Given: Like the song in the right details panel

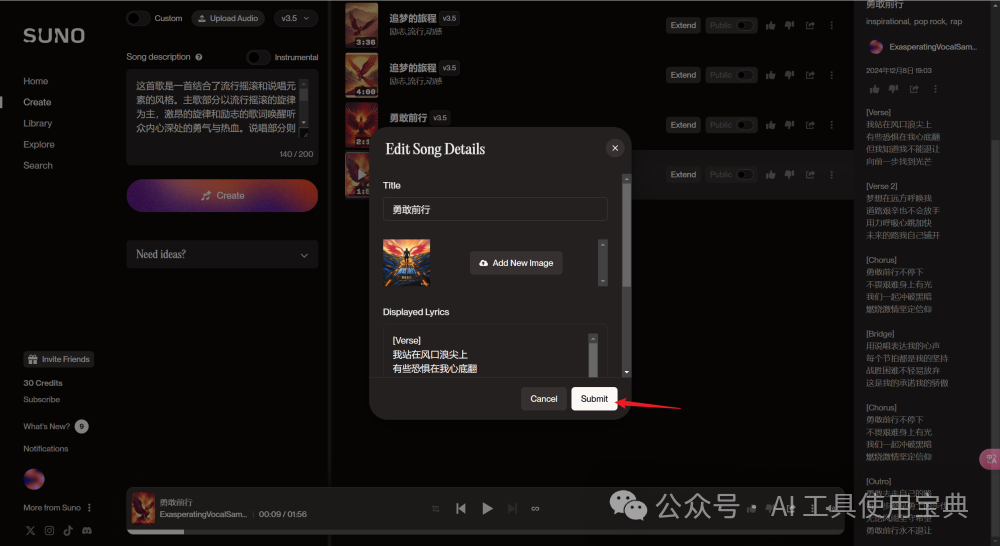Looking at the screenshot, I should tap(874, 89).
